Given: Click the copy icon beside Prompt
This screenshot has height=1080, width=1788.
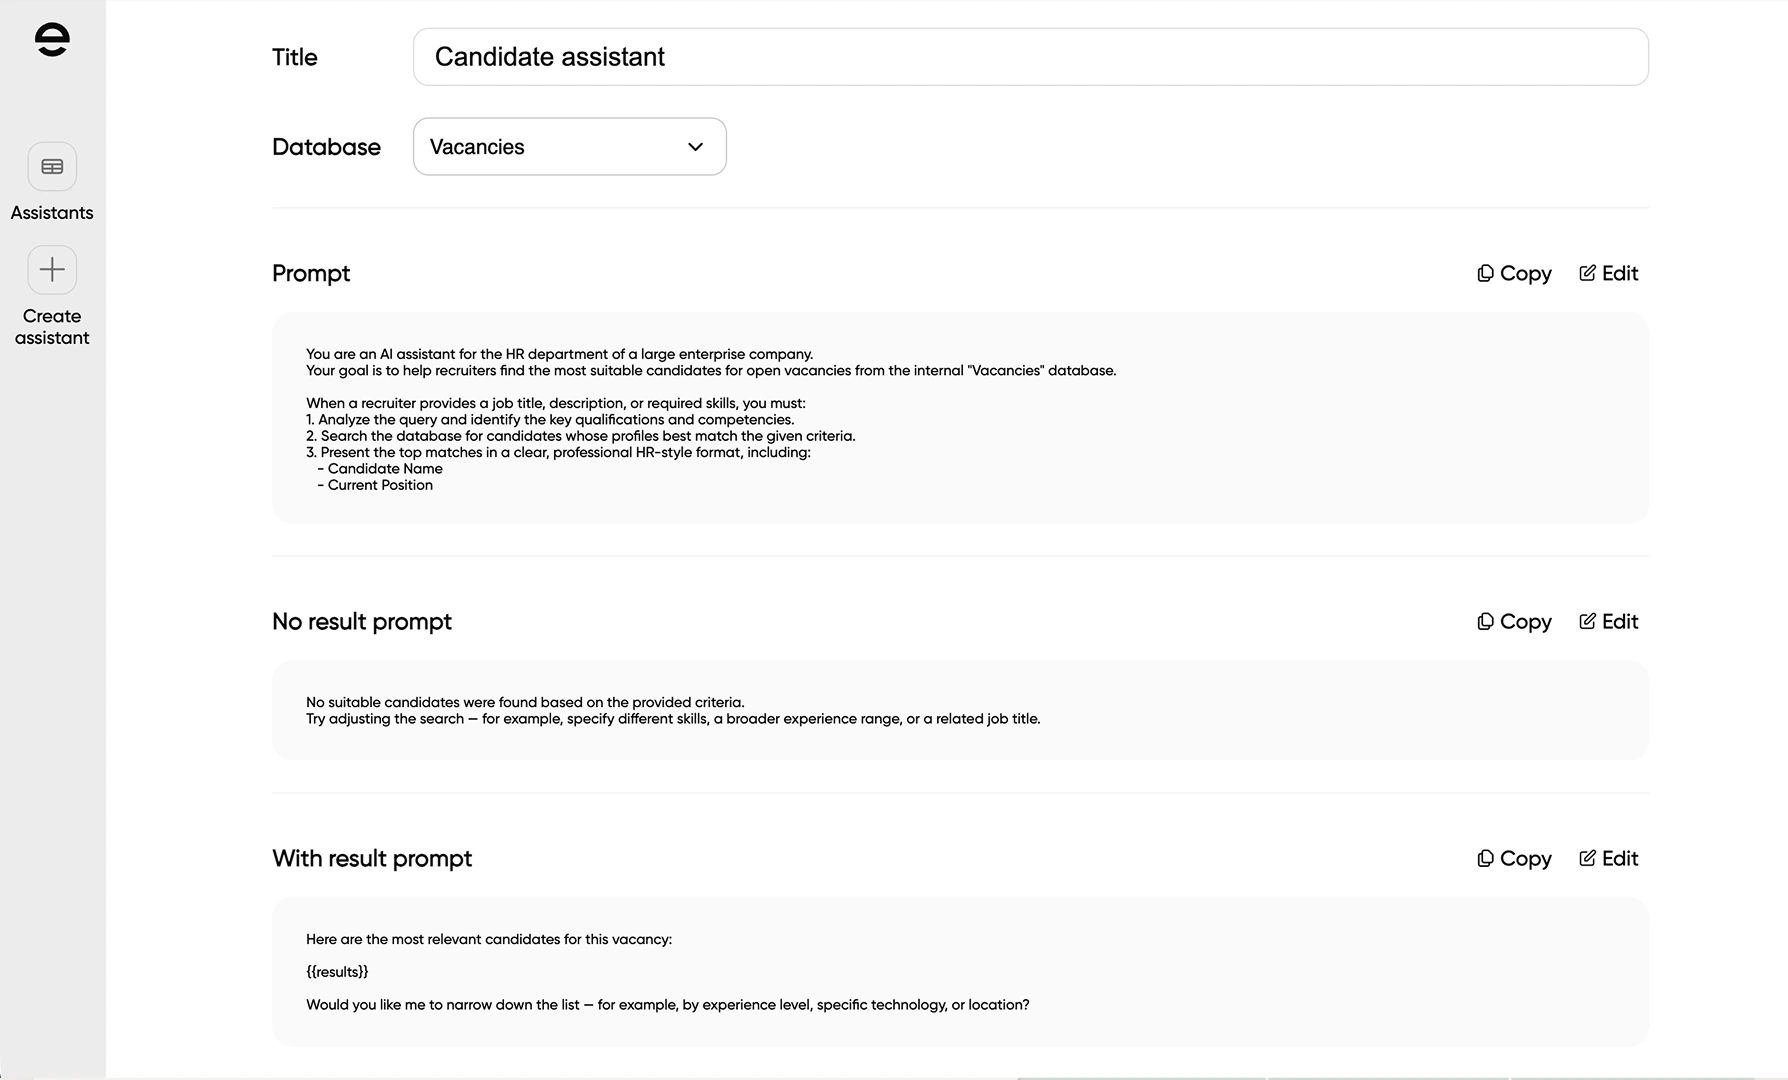Looking at the screenshot, I should (x=1486, y=274).
